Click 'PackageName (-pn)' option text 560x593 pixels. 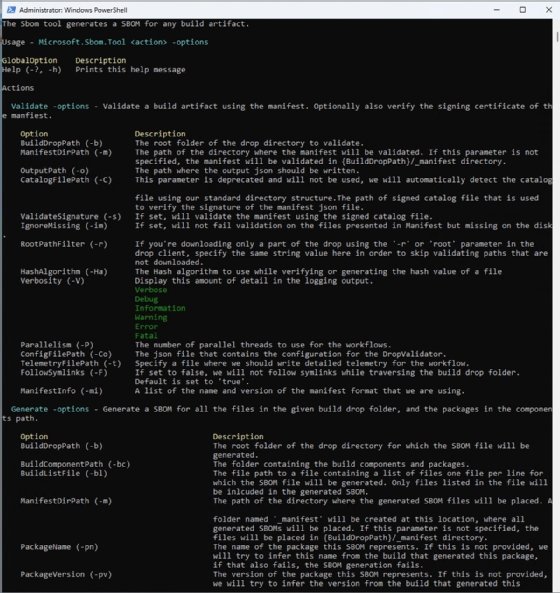click(59, 547)
